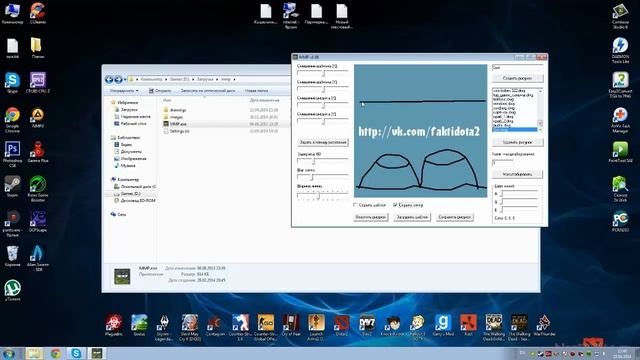640x360 pixels.
Task: Uncheck the Скрыть сетку checkbox
Action: tap(395, 205)
